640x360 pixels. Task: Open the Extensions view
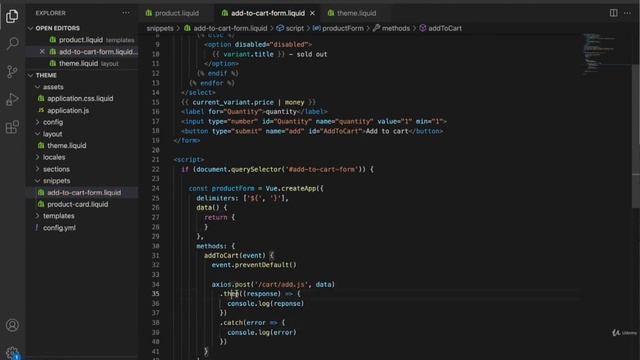click(12, 127)
